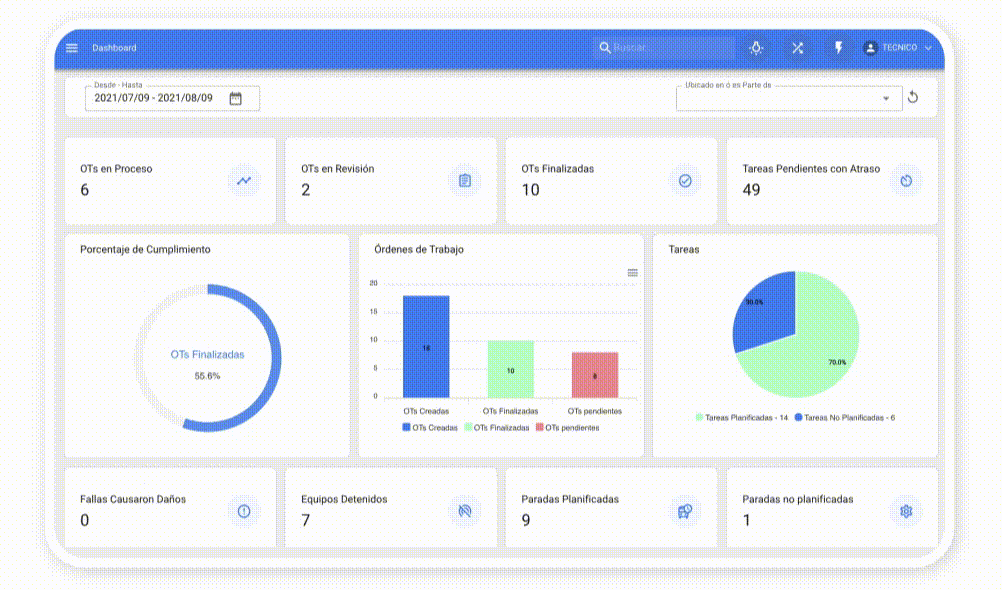Image resolution: width=1002 pixels, height=590 pixels.
Task: Expand the Ubicado en ó es Parte de dropdown
Action: 886,98
